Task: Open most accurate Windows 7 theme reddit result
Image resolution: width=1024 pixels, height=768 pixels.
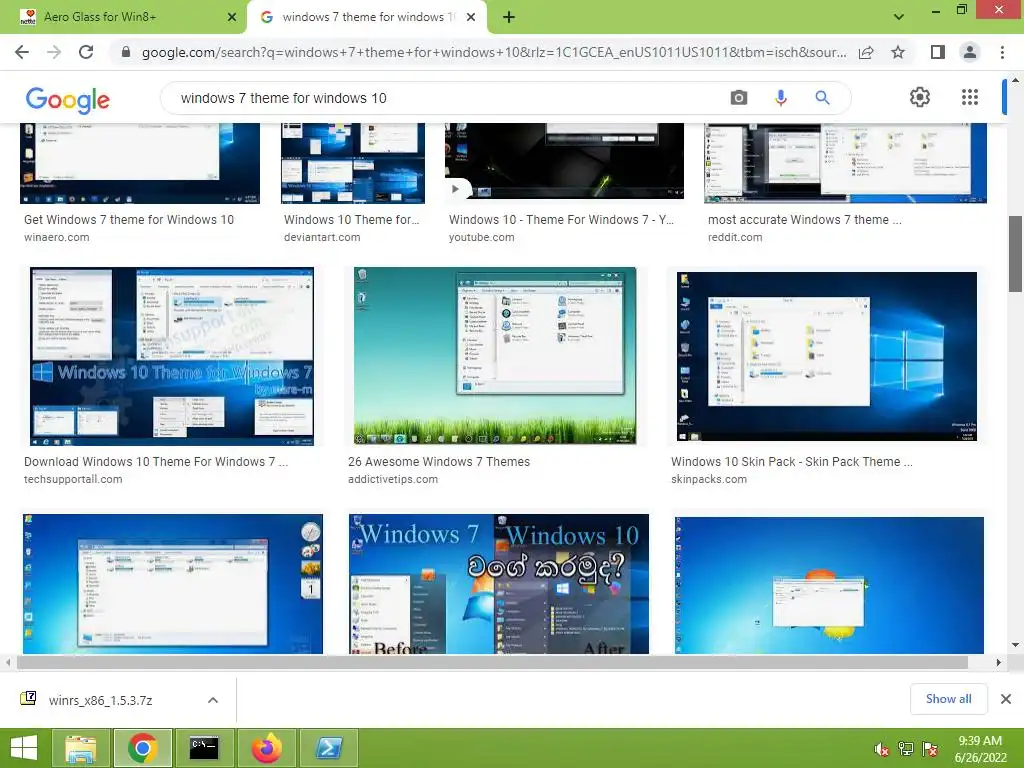Action: coord(805,220)
